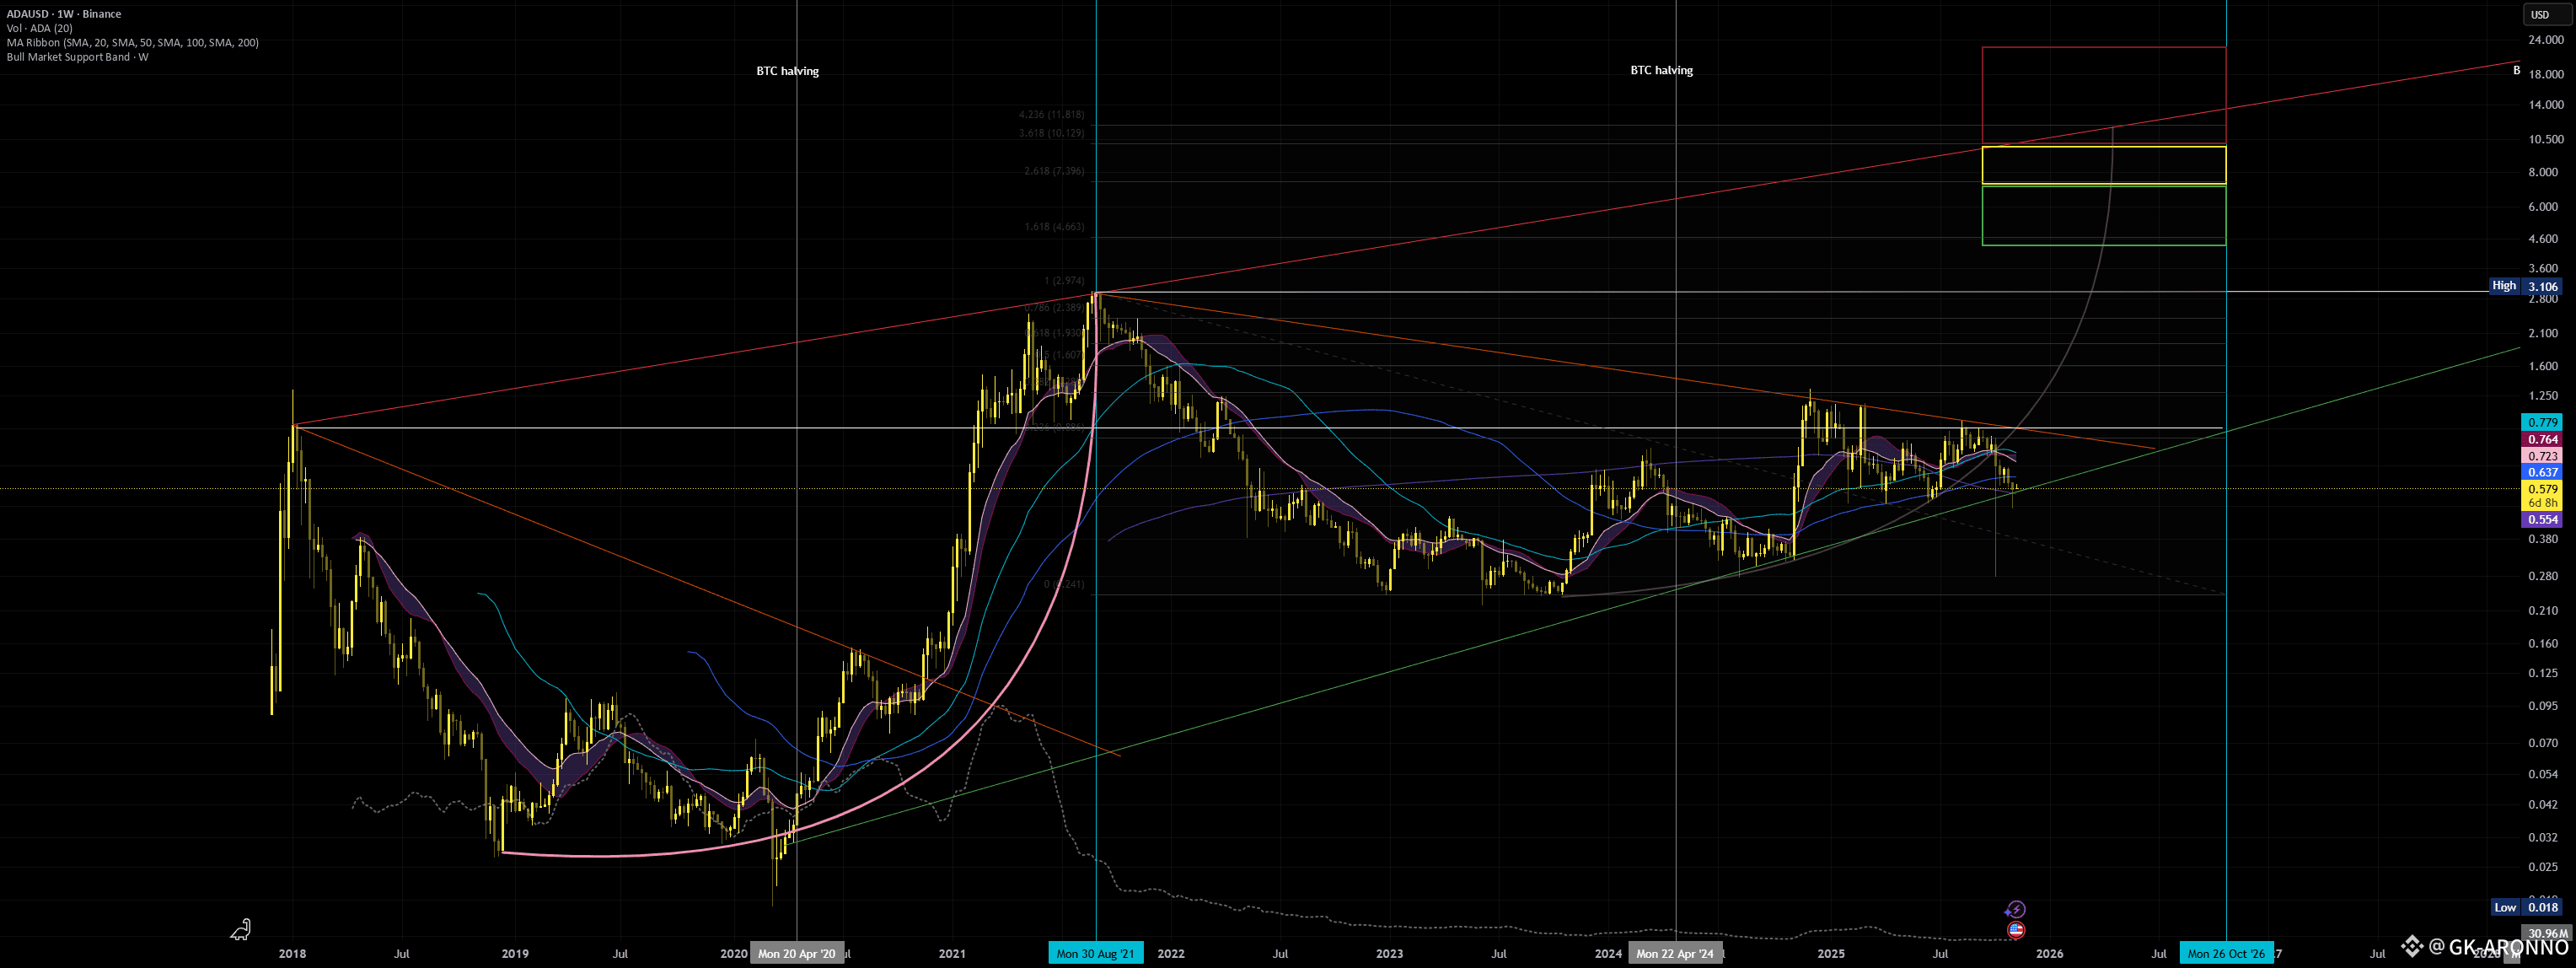This screenshot has height=968, width=2576.
Task: Click the dinosaur icon at bottom left
Action: (241, 930)
